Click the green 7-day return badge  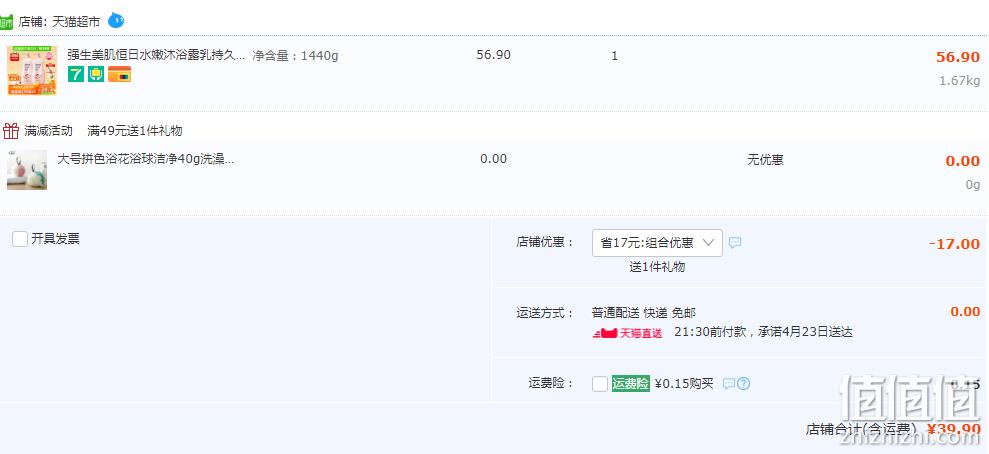tap(76, 74)
